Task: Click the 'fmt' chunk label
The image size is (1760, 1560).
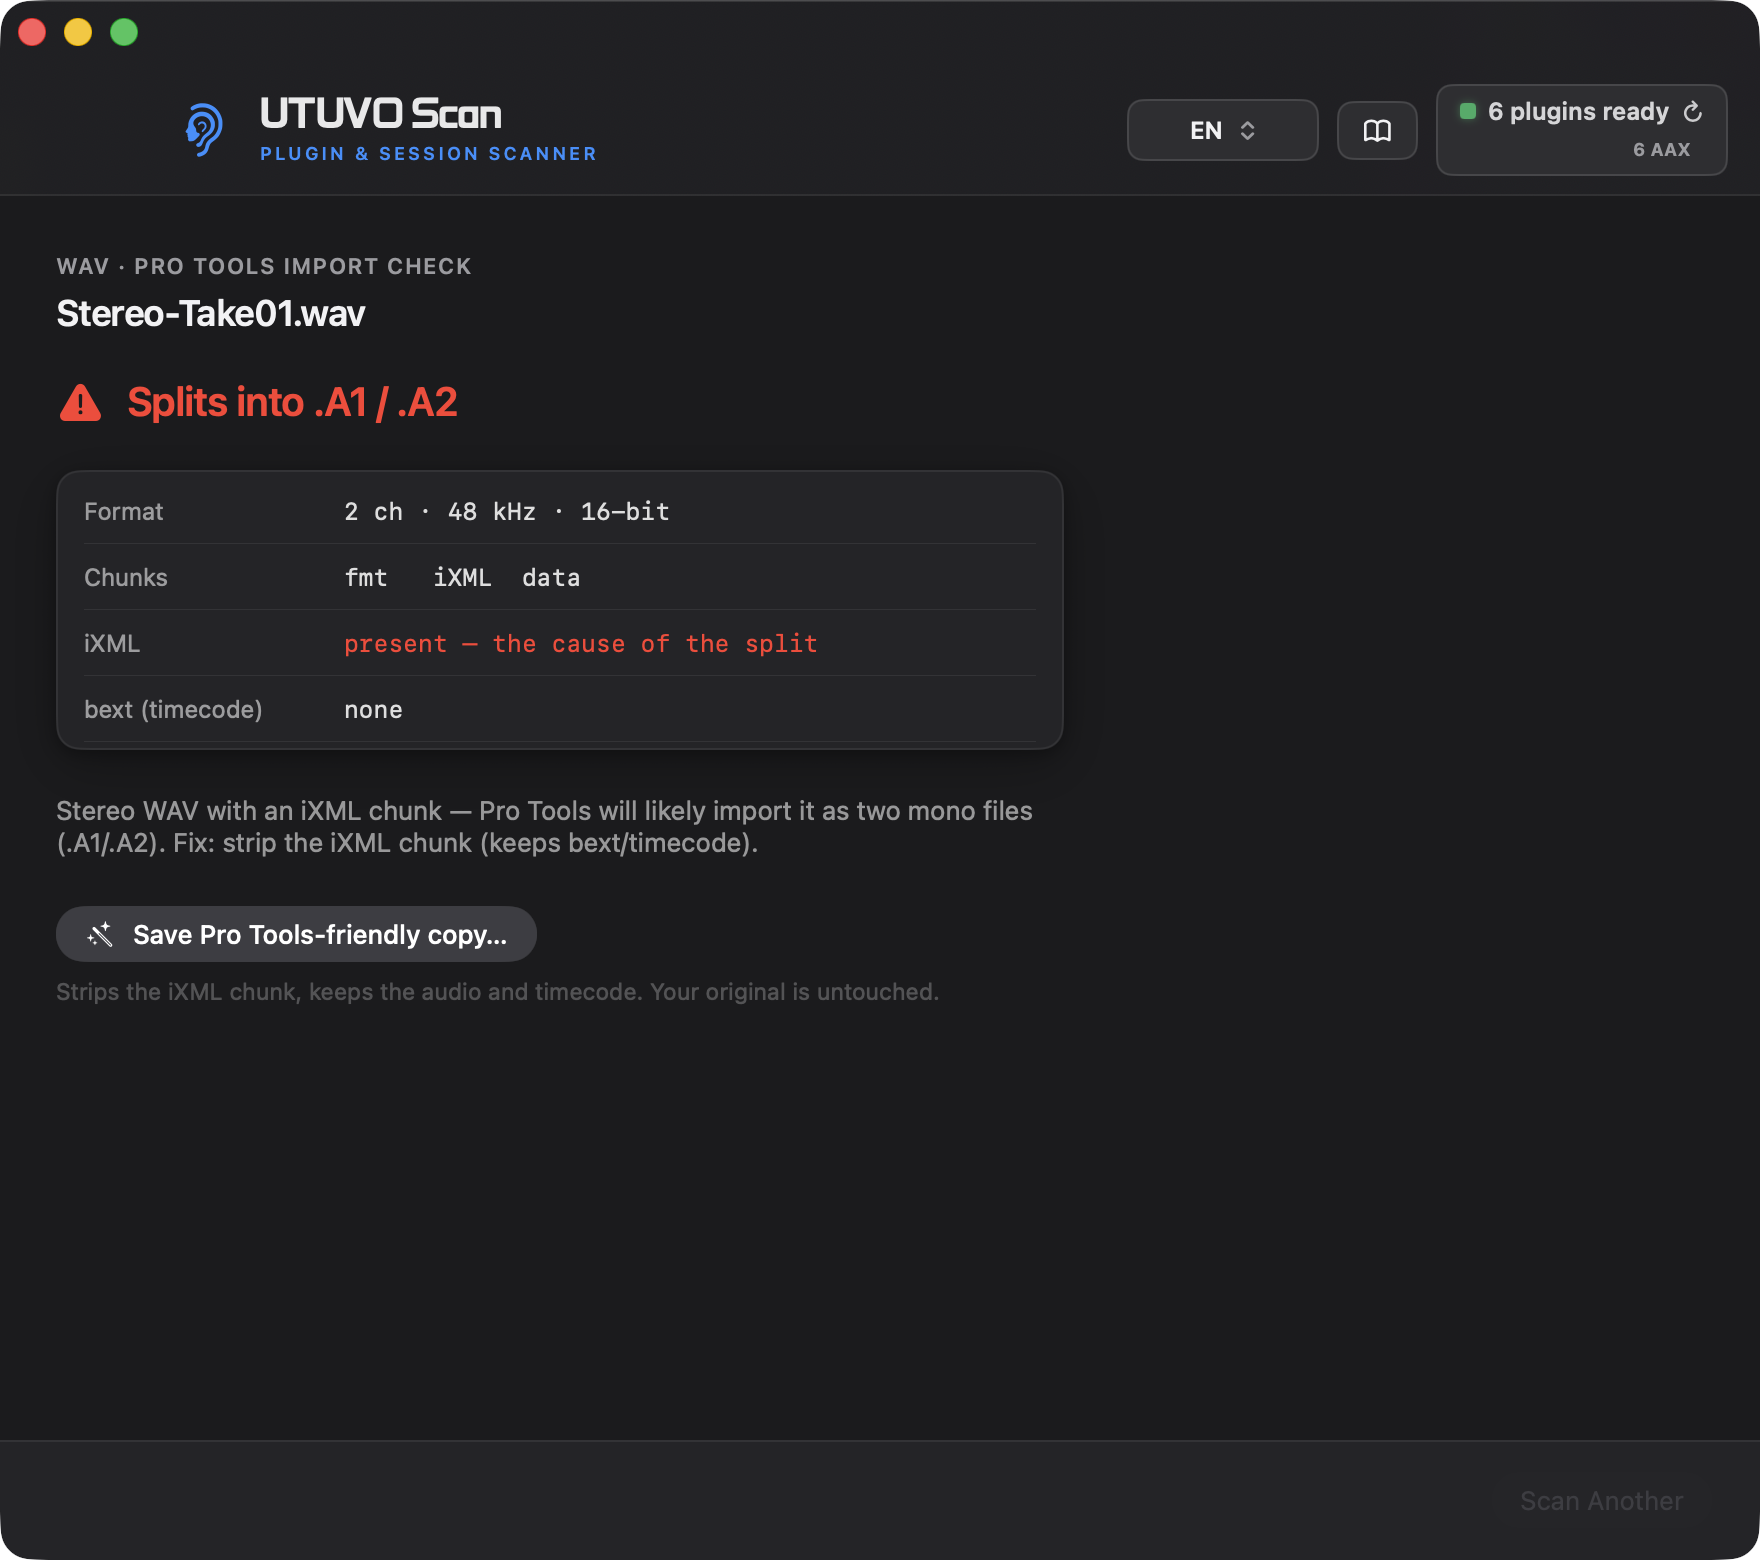Action: (366, 578)
